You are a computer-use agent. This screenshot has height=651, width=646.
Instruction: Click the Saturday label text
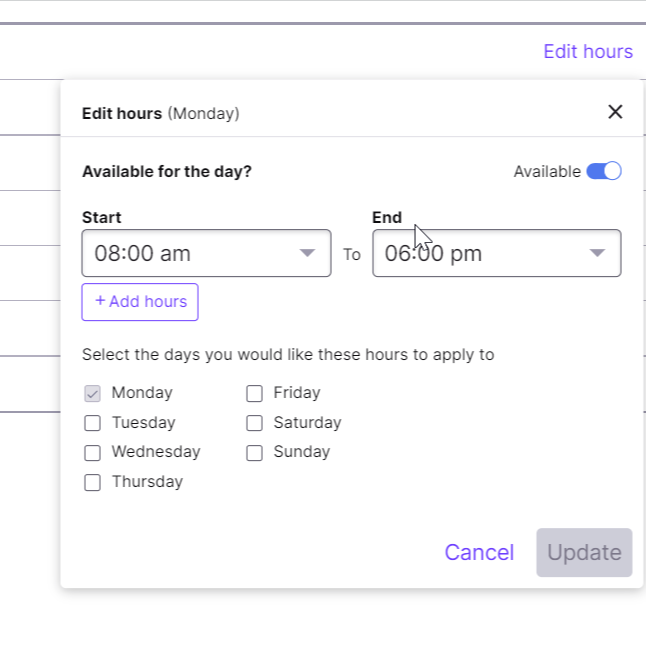tap(307, 423)
